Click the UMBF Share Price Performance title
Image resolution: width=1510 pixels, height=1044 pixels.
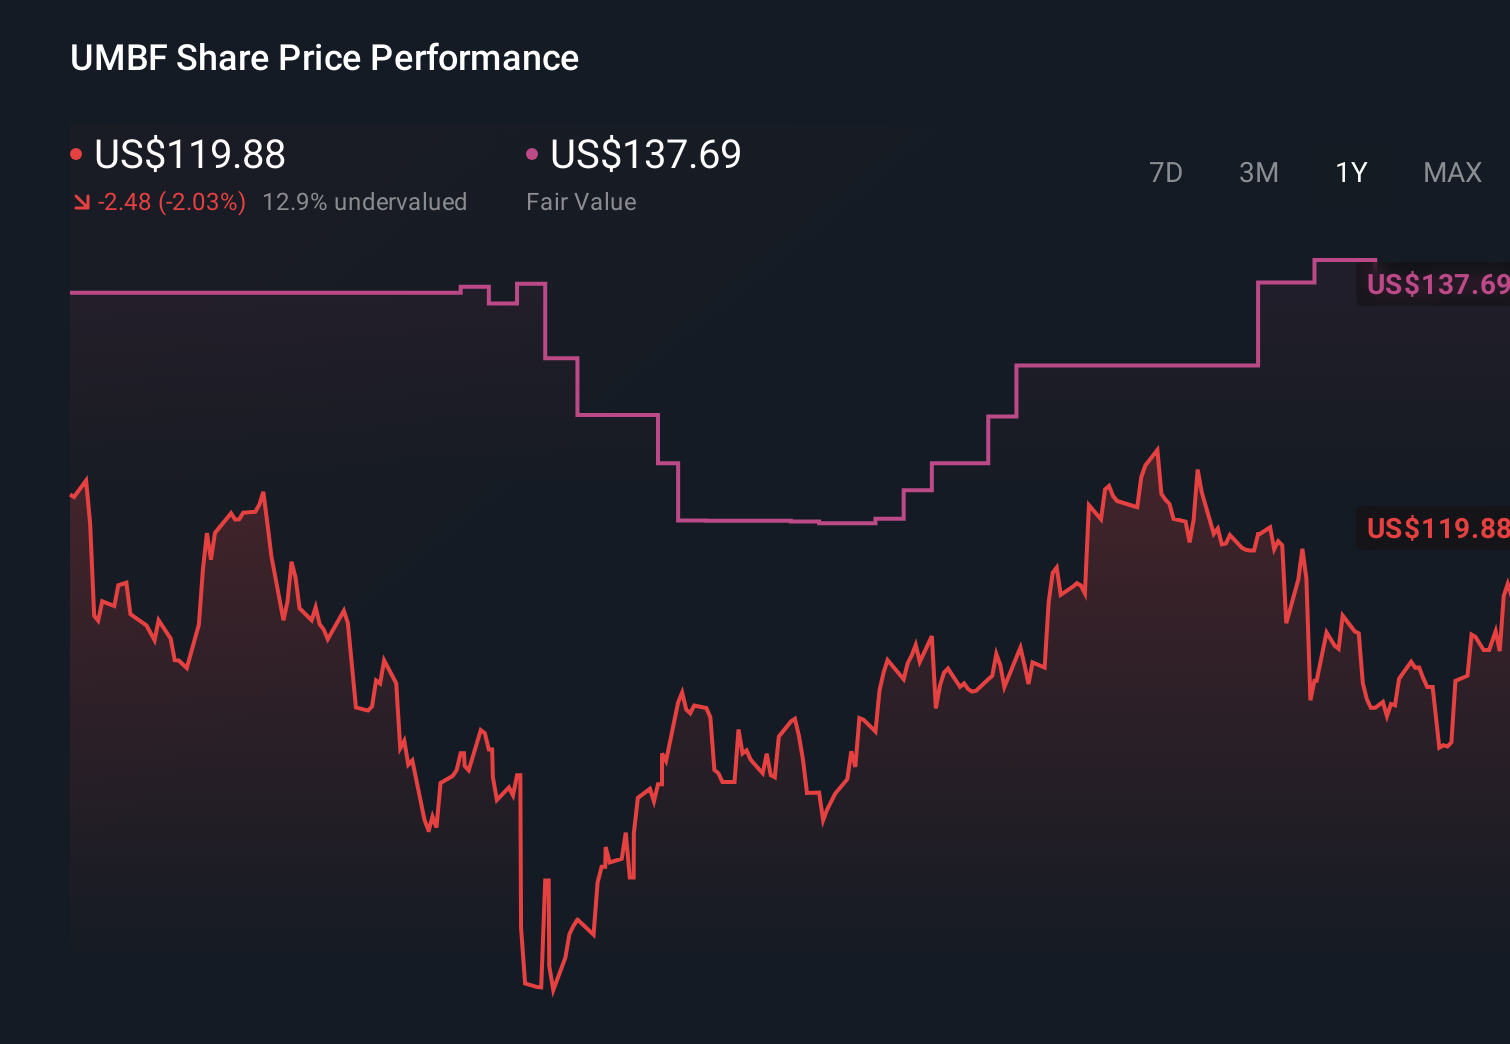(324, 58)
